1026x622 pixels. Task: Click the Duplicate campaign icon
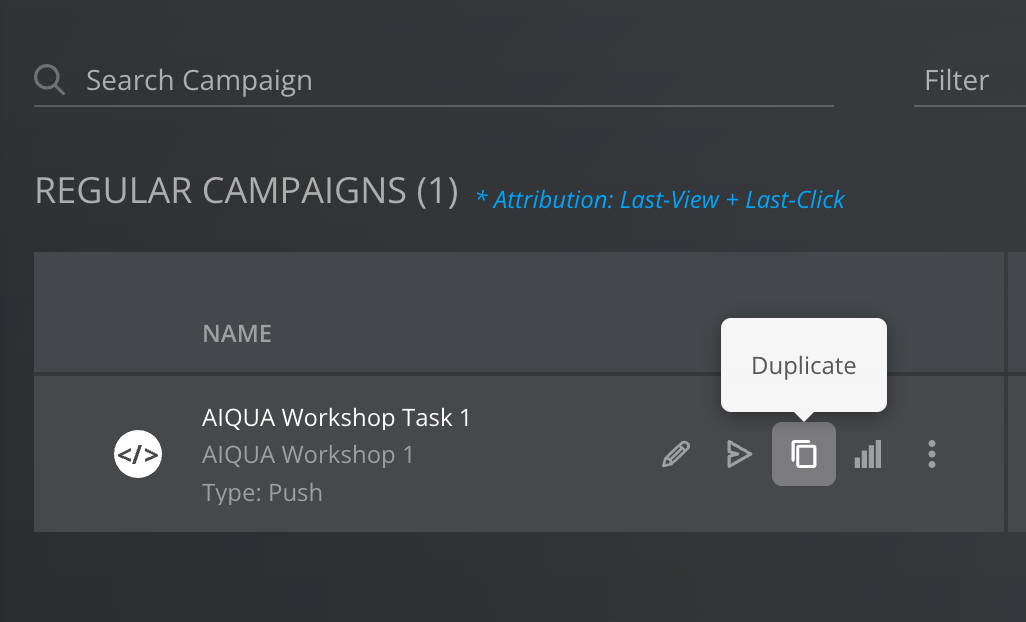pos(804,453)
